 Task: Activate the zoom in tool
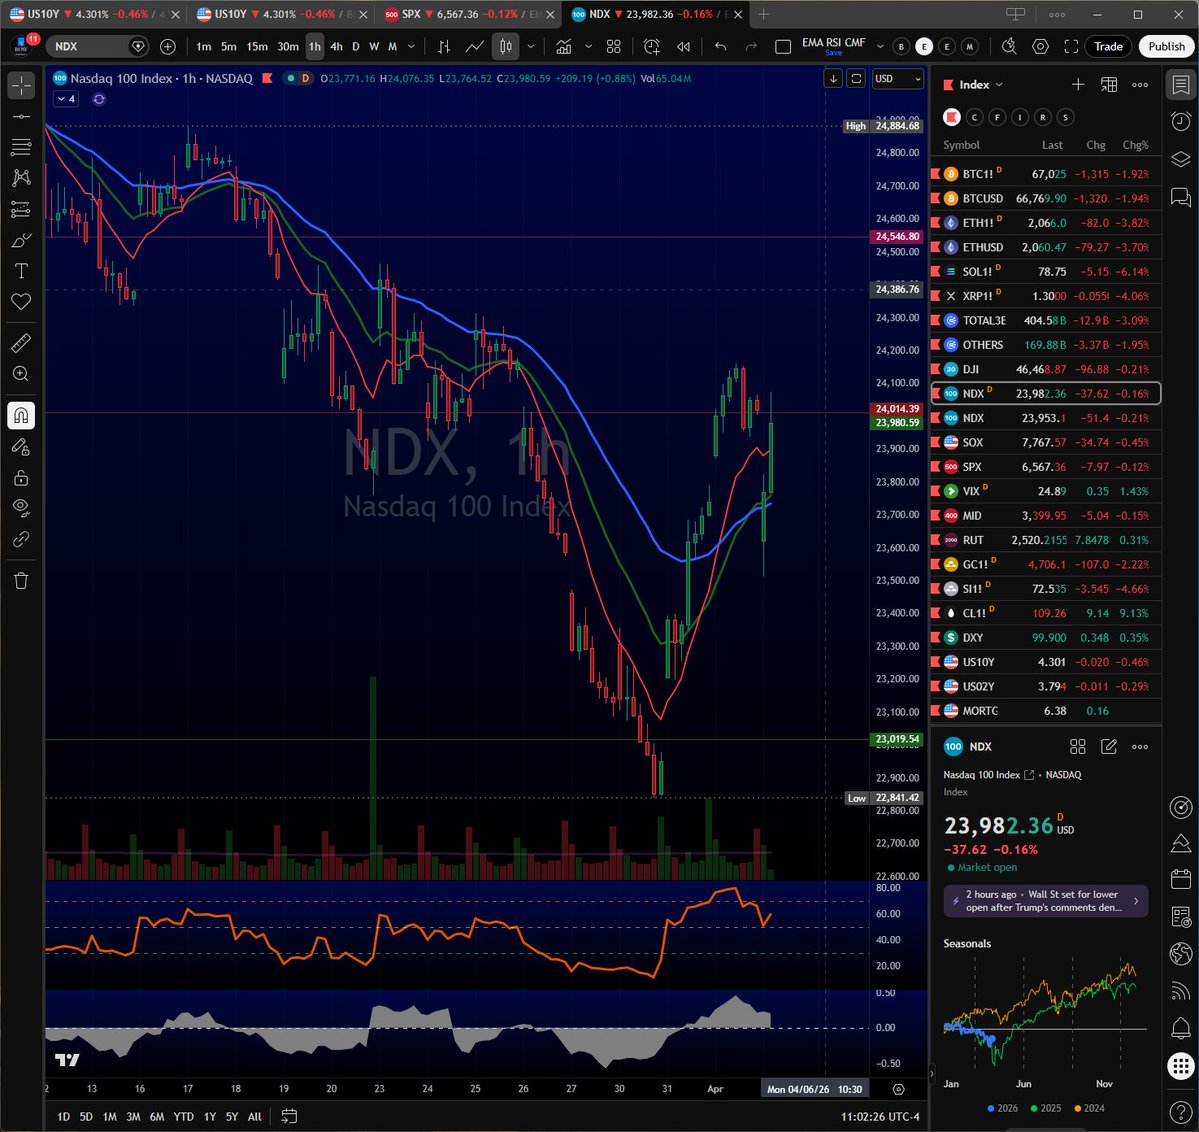pyautogui.click(x=21, y=374)
